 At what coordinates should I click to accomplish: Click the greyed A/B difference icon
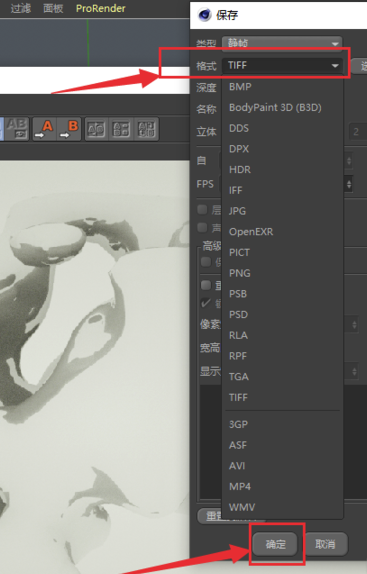coord(121,129)
